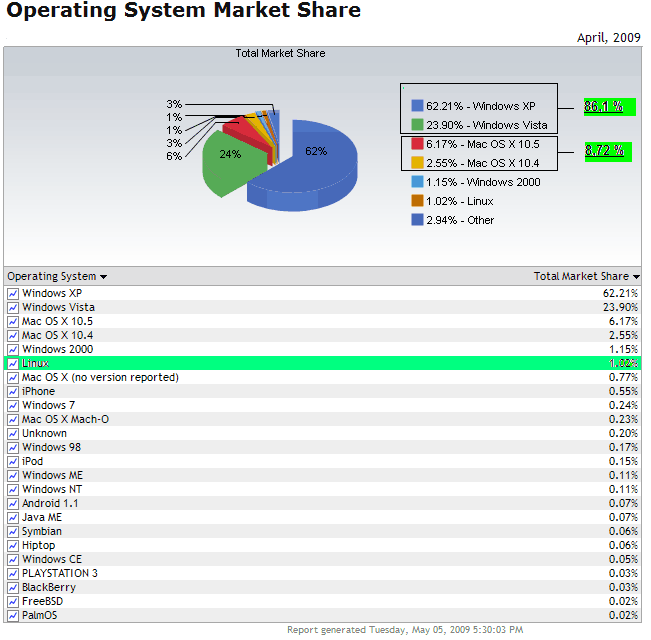Click the BlackBerry row label

pyautogui.click(x=49, y=588)
